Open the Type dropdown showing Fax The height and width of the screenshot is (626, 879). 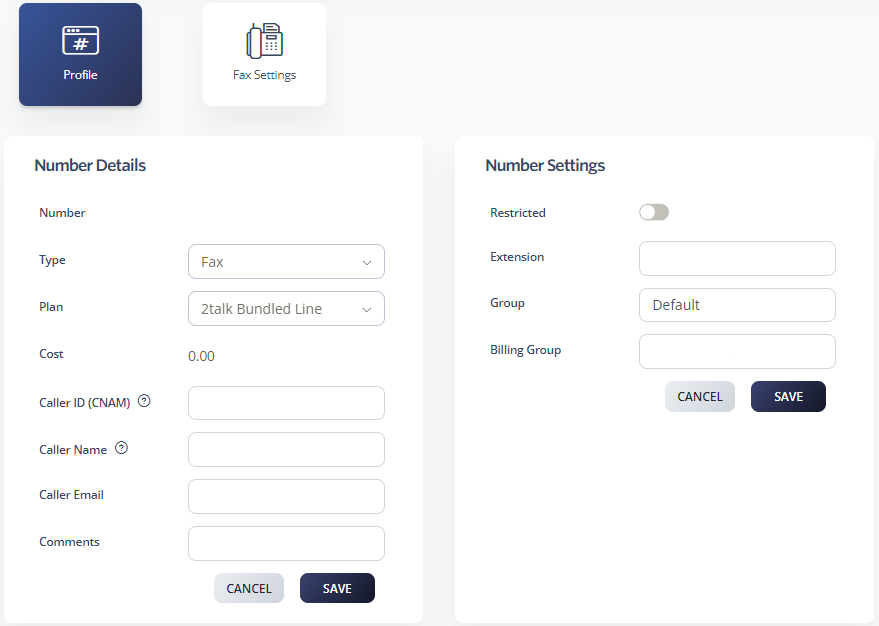[x=286, y=262]
